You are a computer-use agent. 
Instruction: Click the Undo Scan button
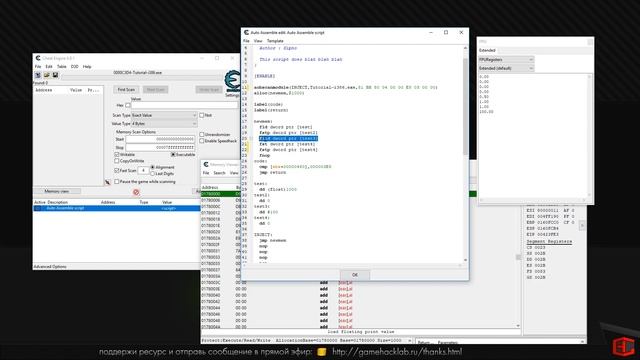click(209, 89)
